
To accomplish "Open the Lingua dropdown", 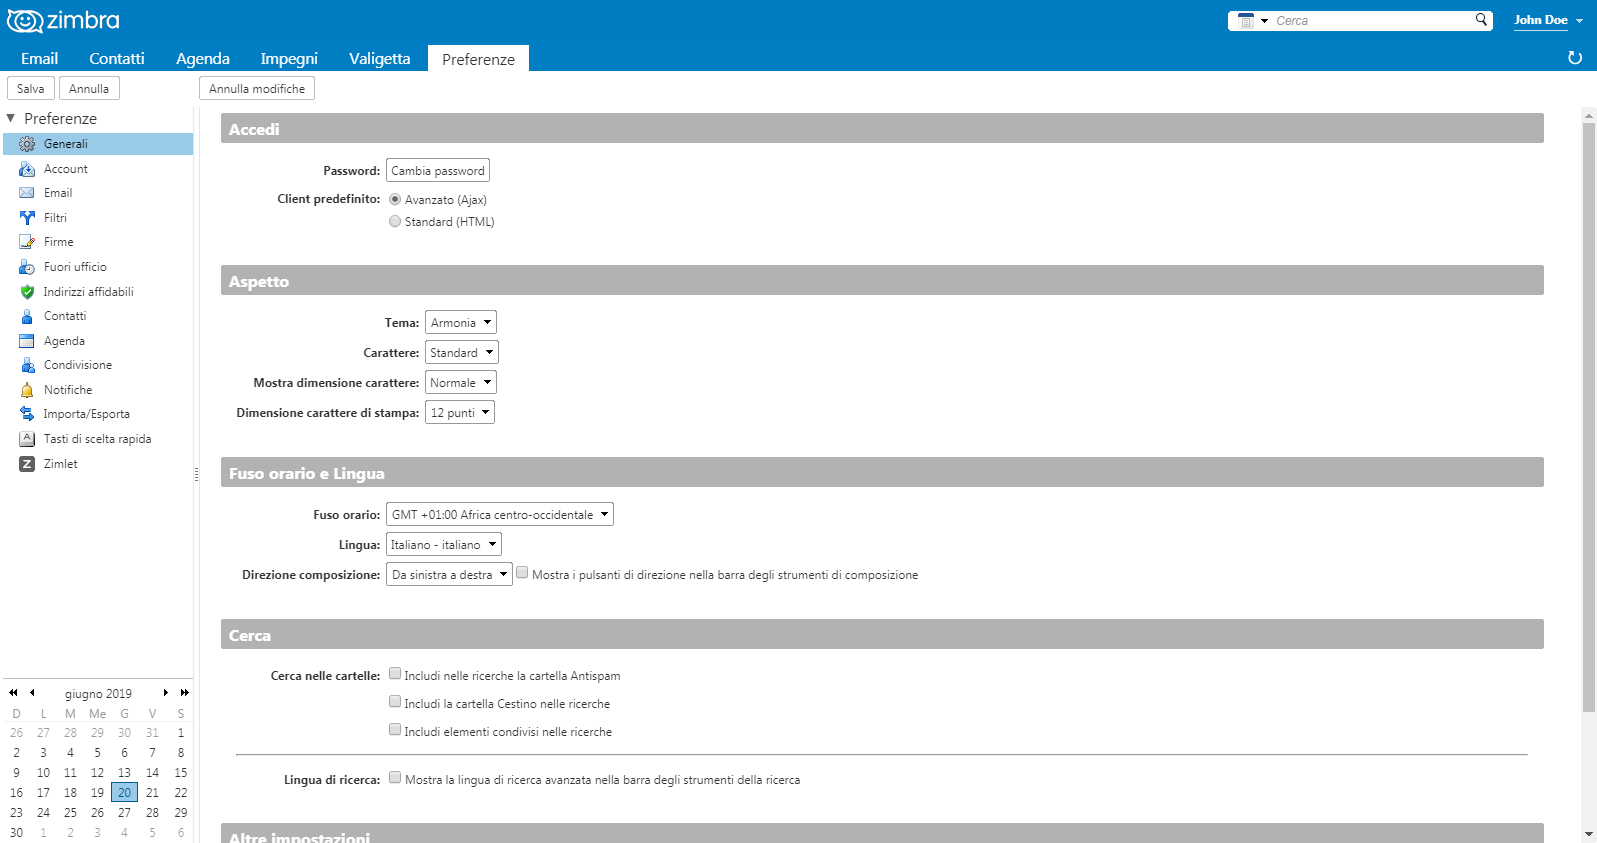I will 444,544.
